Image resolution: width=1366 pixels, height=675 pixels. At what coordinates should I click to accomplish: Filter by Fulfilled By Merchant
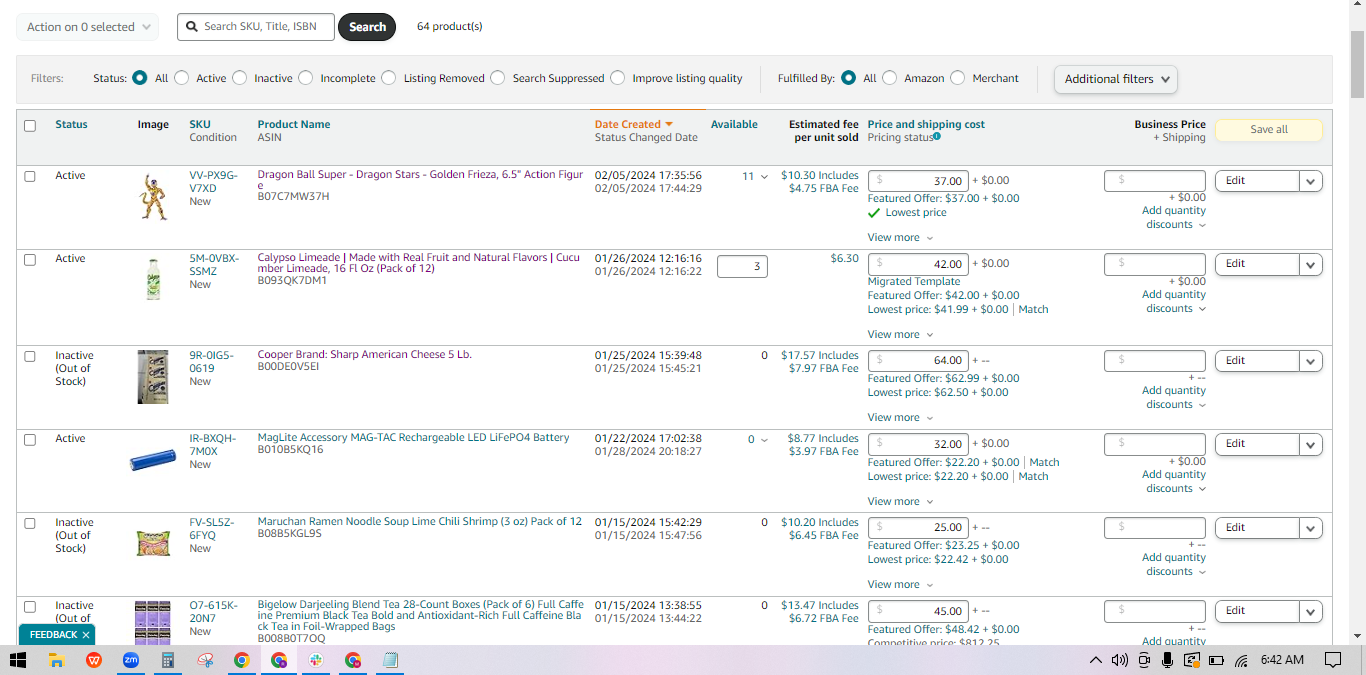(958, 78)
